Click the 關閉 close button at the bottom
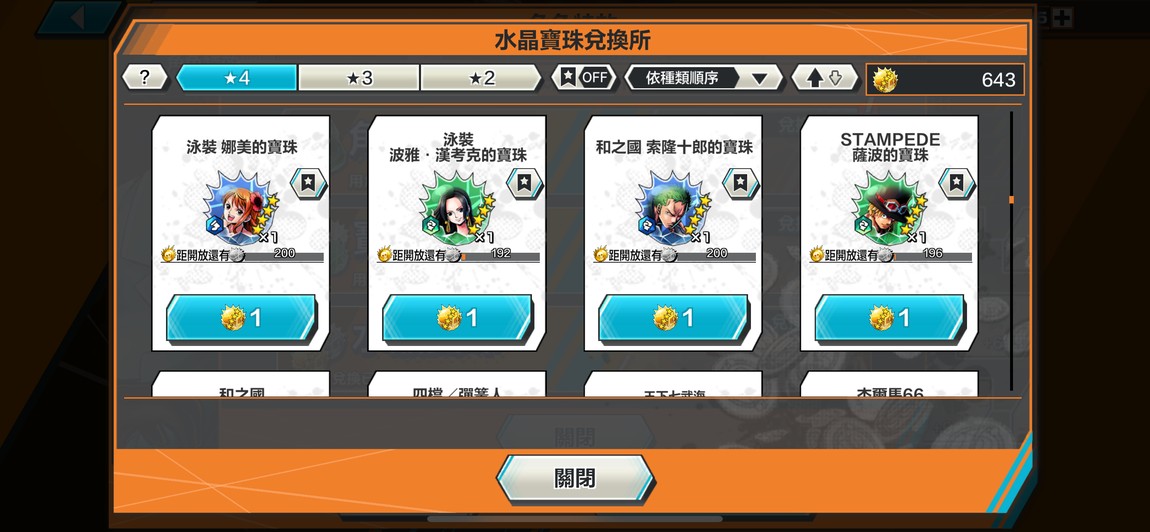 [x=576, y=479]
